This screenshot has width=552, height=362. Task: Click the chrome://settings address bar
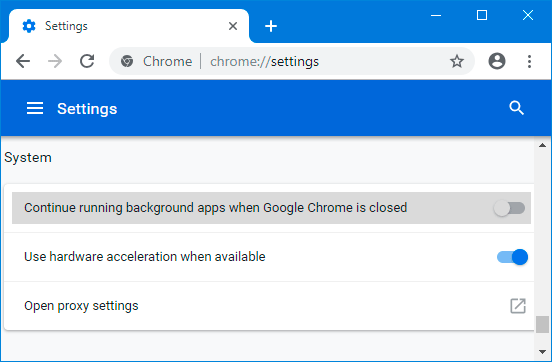click(292, 61)
